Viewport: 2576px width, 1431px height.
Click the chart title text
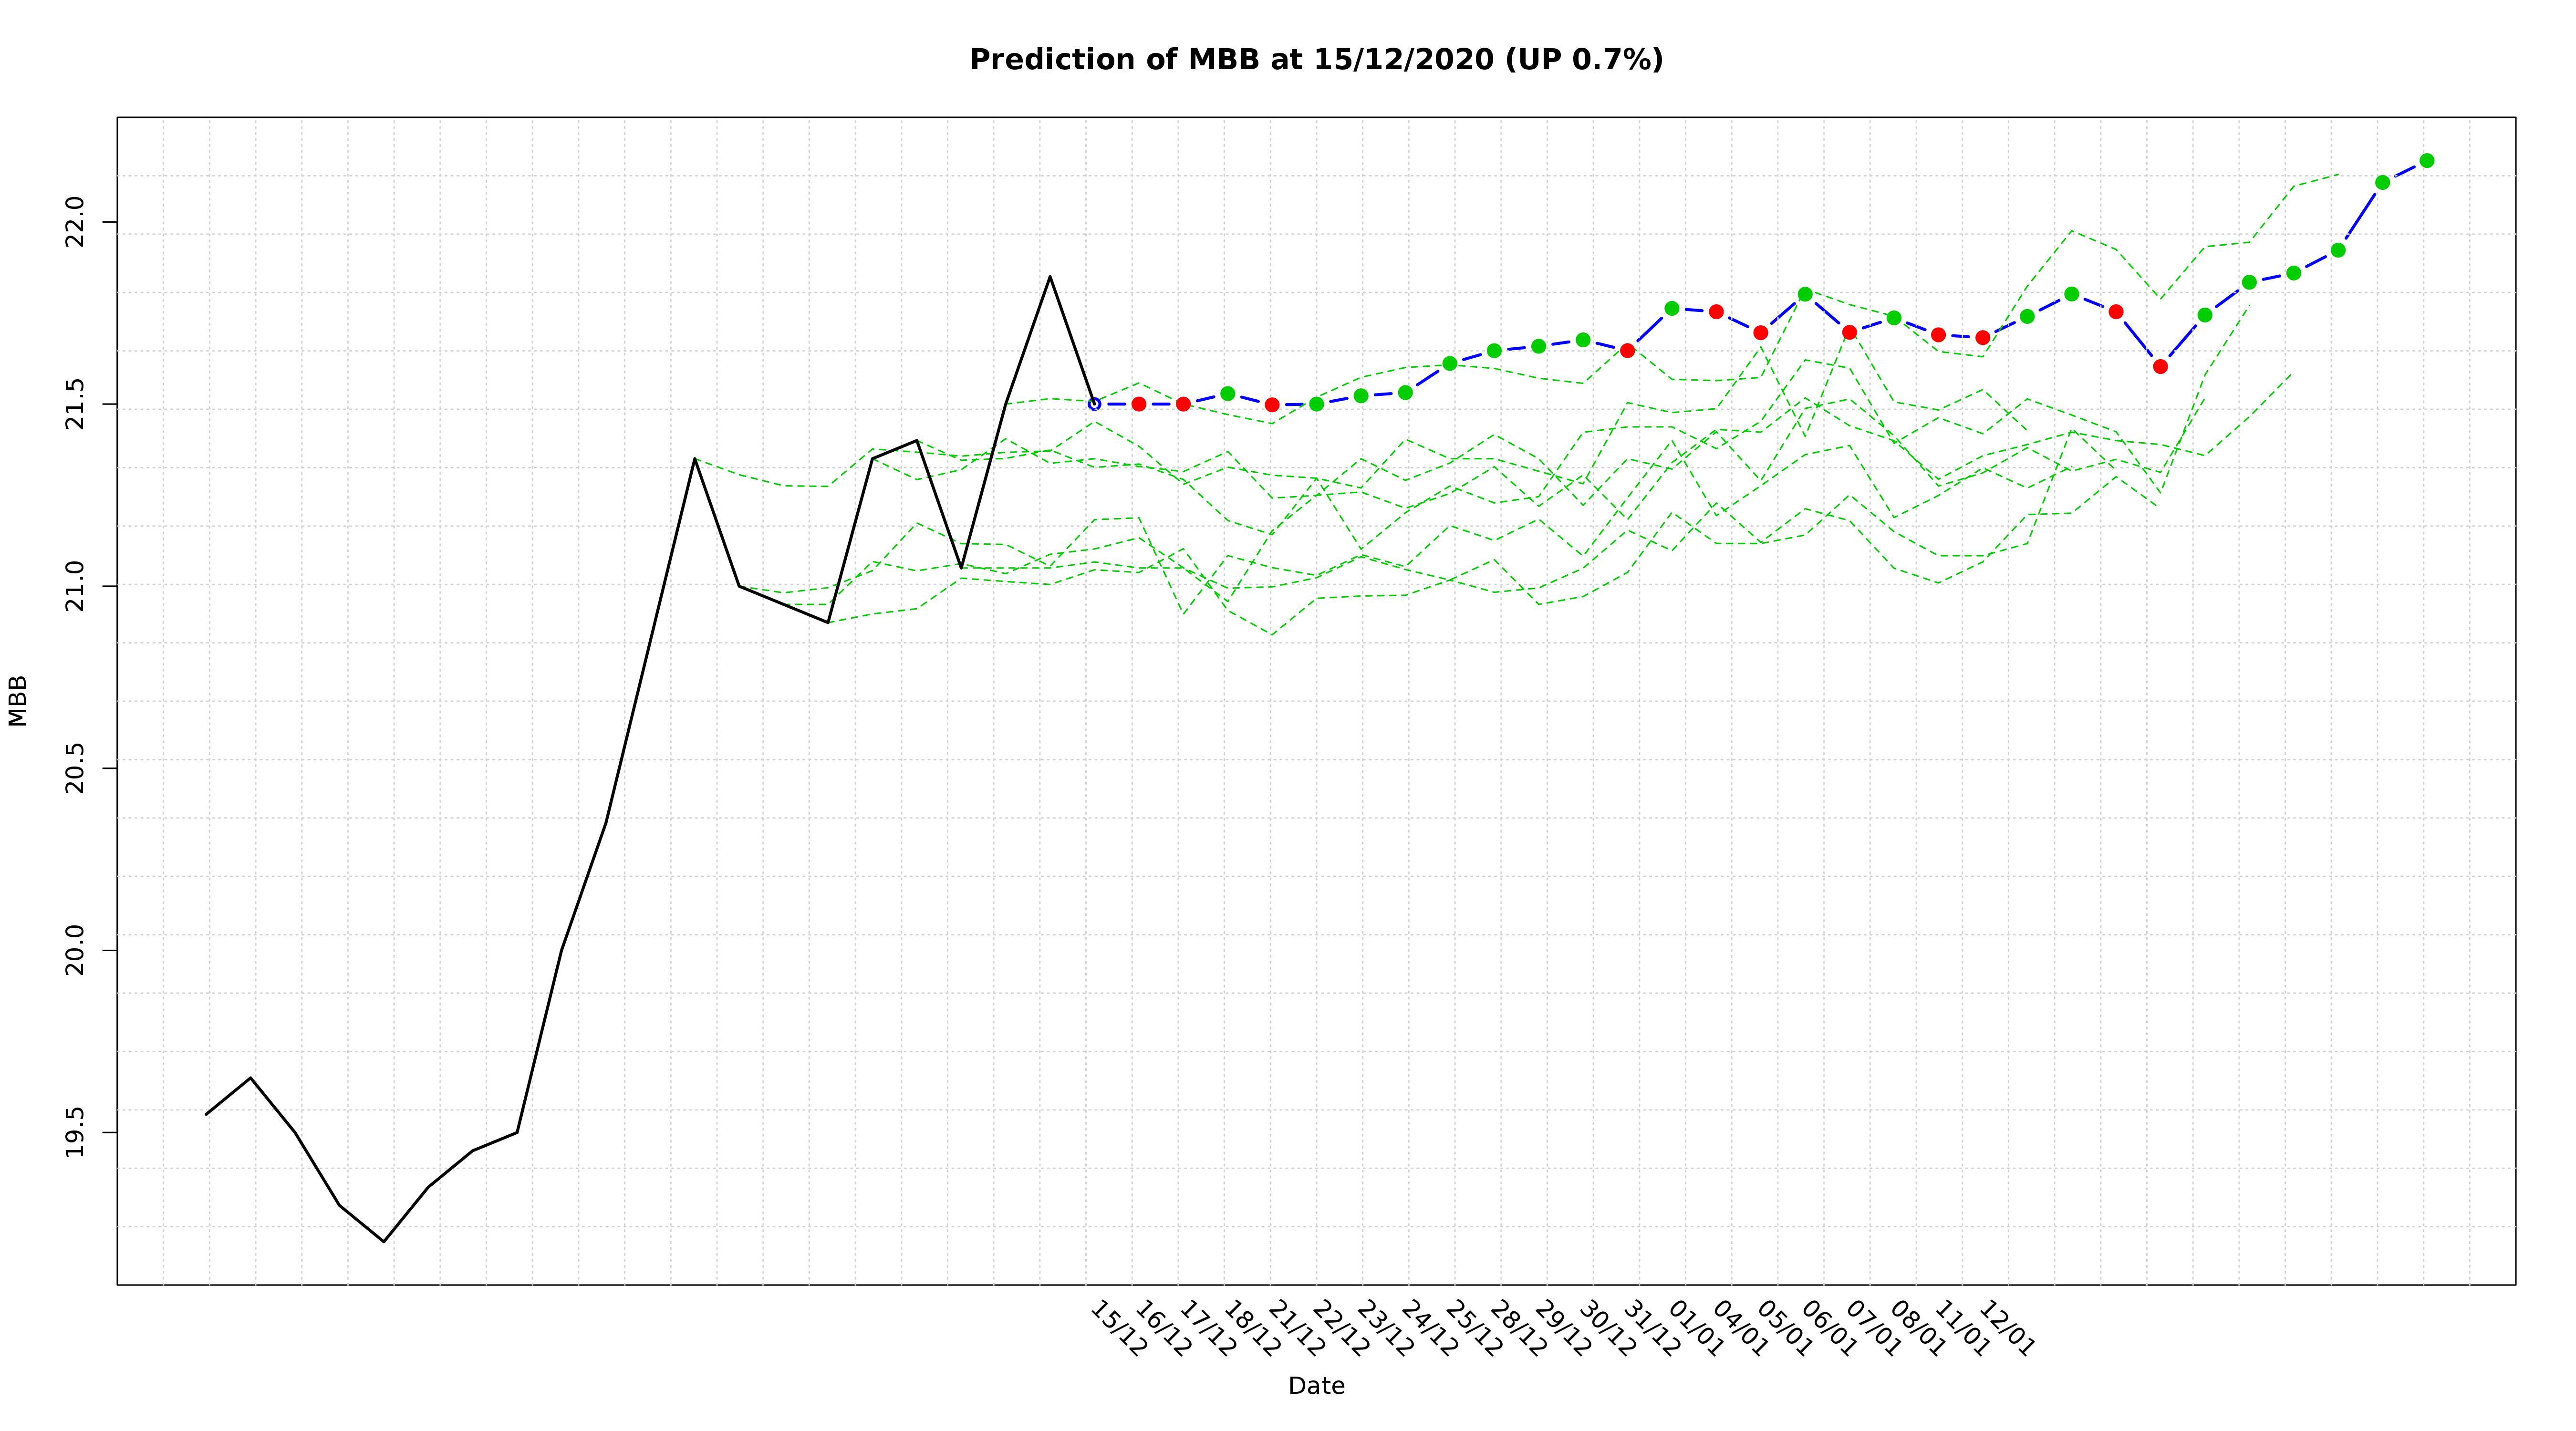[x=1316, y=60]
